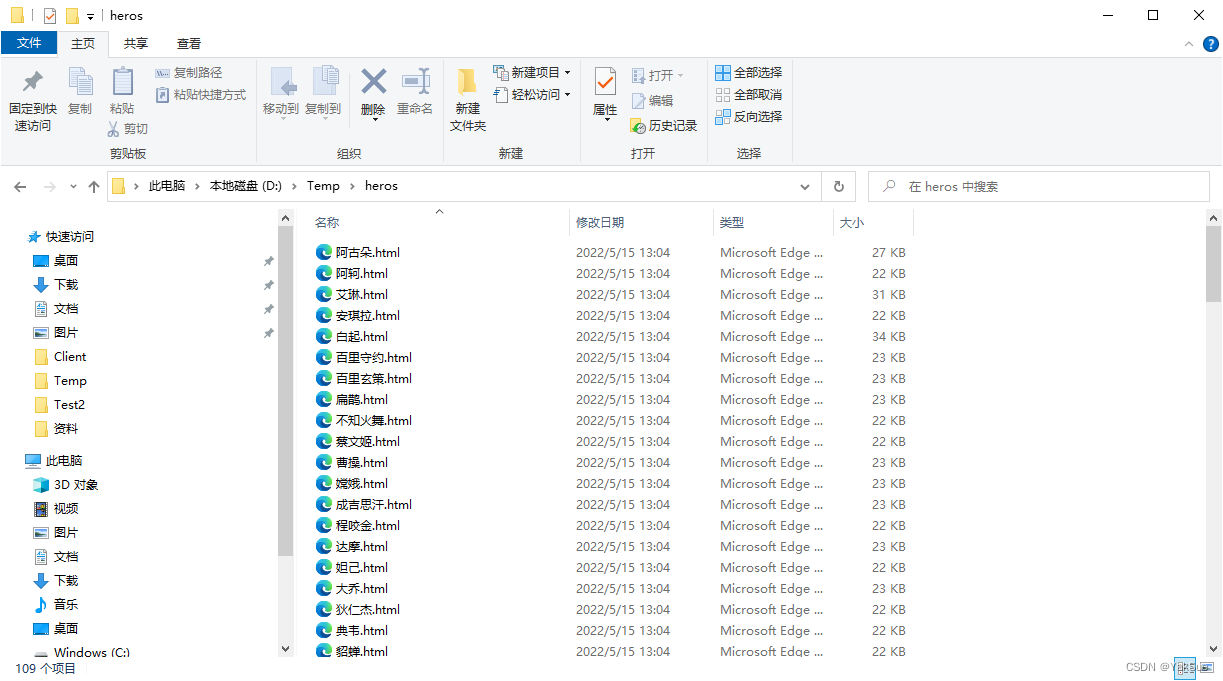Image resolution: width=1223 pixels, height=681 pixels.
Task: Sort by the Name (名称) column header
Action: 327,223
